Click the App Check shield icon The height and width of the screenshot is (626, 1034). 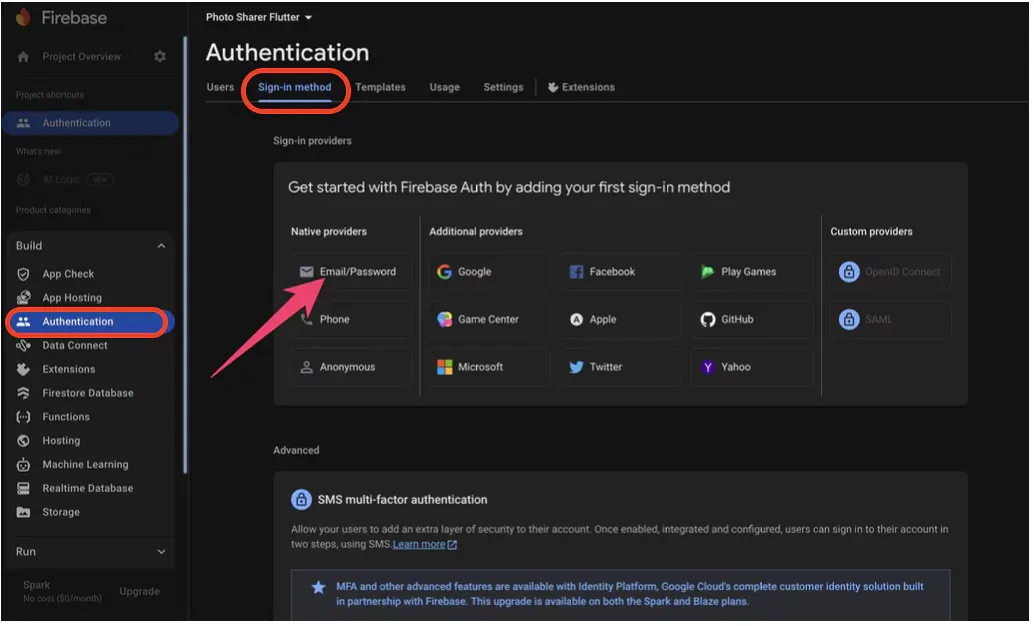click(x=23, y=274)
